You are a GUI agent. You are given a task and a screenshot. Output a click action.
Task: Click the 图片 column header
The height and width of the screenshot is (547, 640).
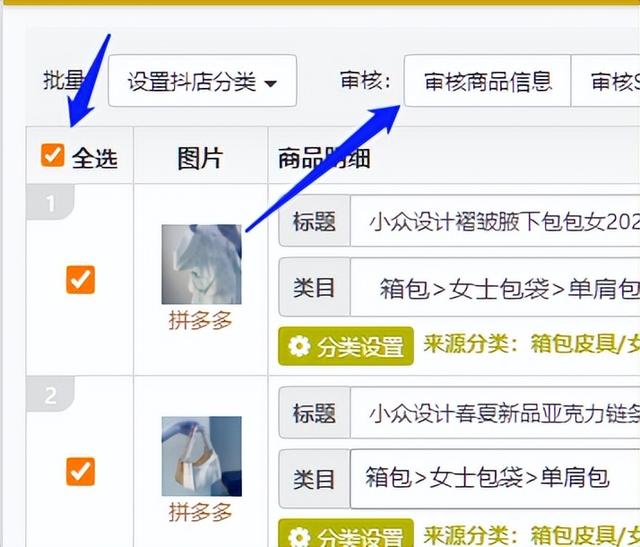[200, 158]
